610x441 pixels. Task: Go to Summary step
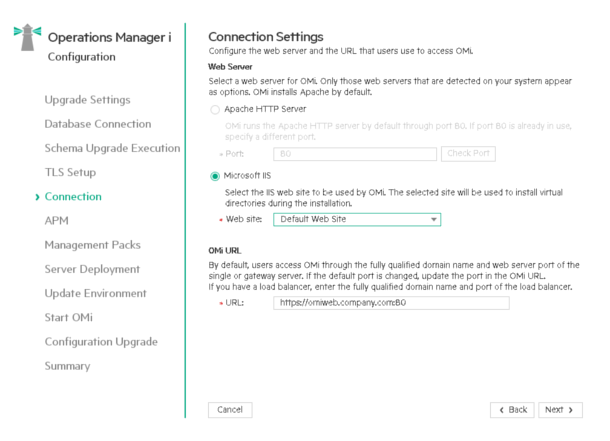[67, 366]
